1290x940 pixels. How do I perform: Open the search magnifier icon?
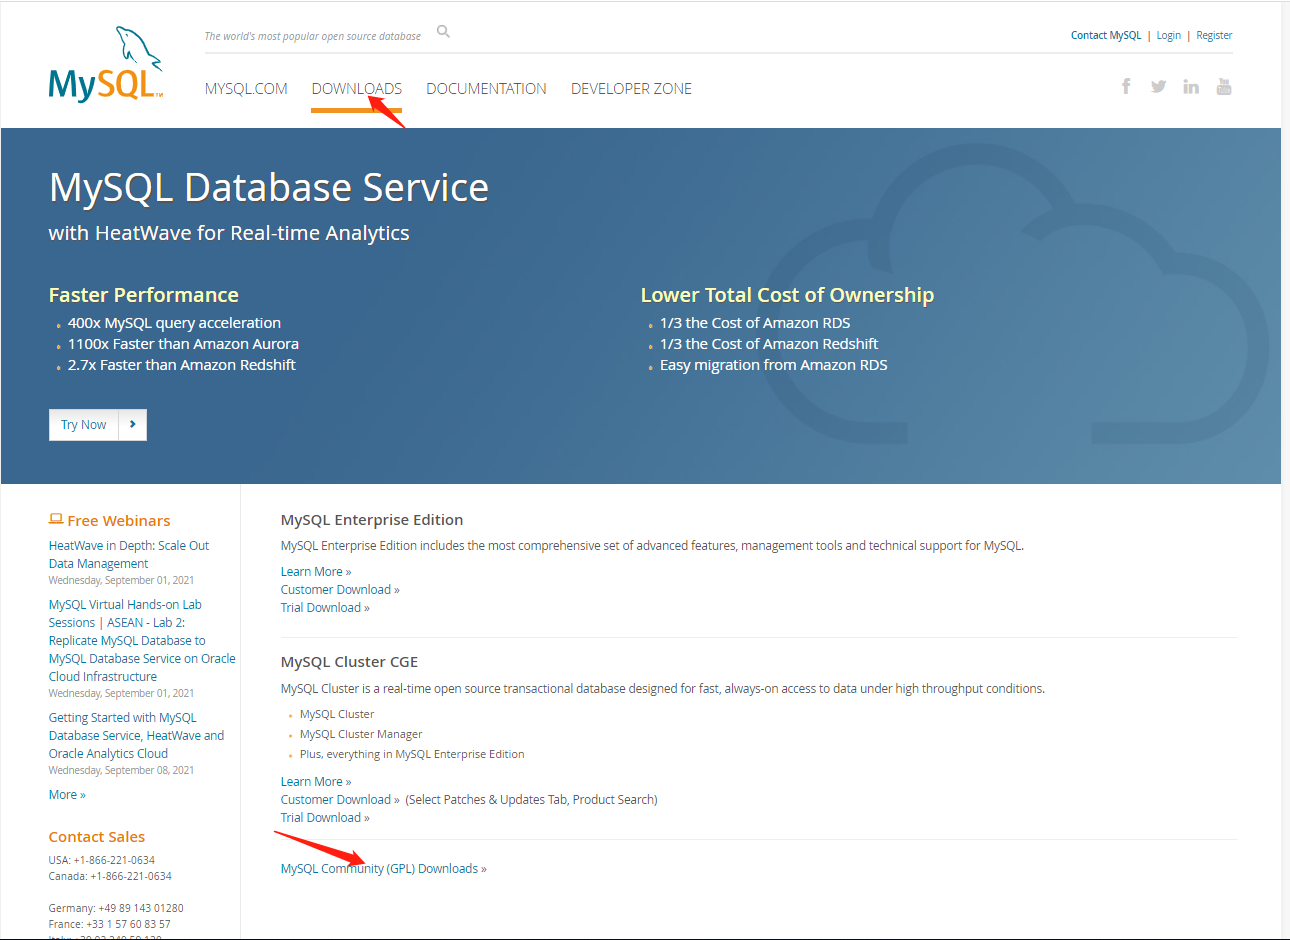443,32
